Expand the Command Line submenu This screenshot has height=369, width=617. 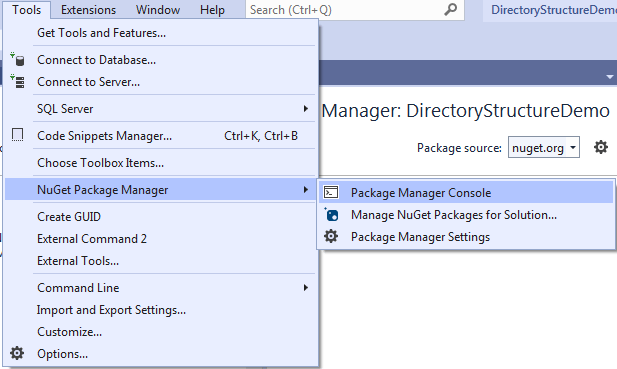(x=161, y=288)
